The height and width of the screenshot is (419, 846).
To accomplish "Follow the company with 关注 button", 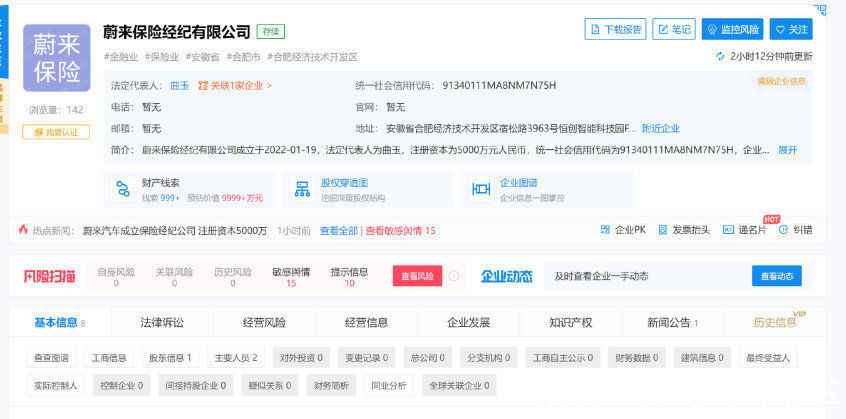I will point(791,30).
